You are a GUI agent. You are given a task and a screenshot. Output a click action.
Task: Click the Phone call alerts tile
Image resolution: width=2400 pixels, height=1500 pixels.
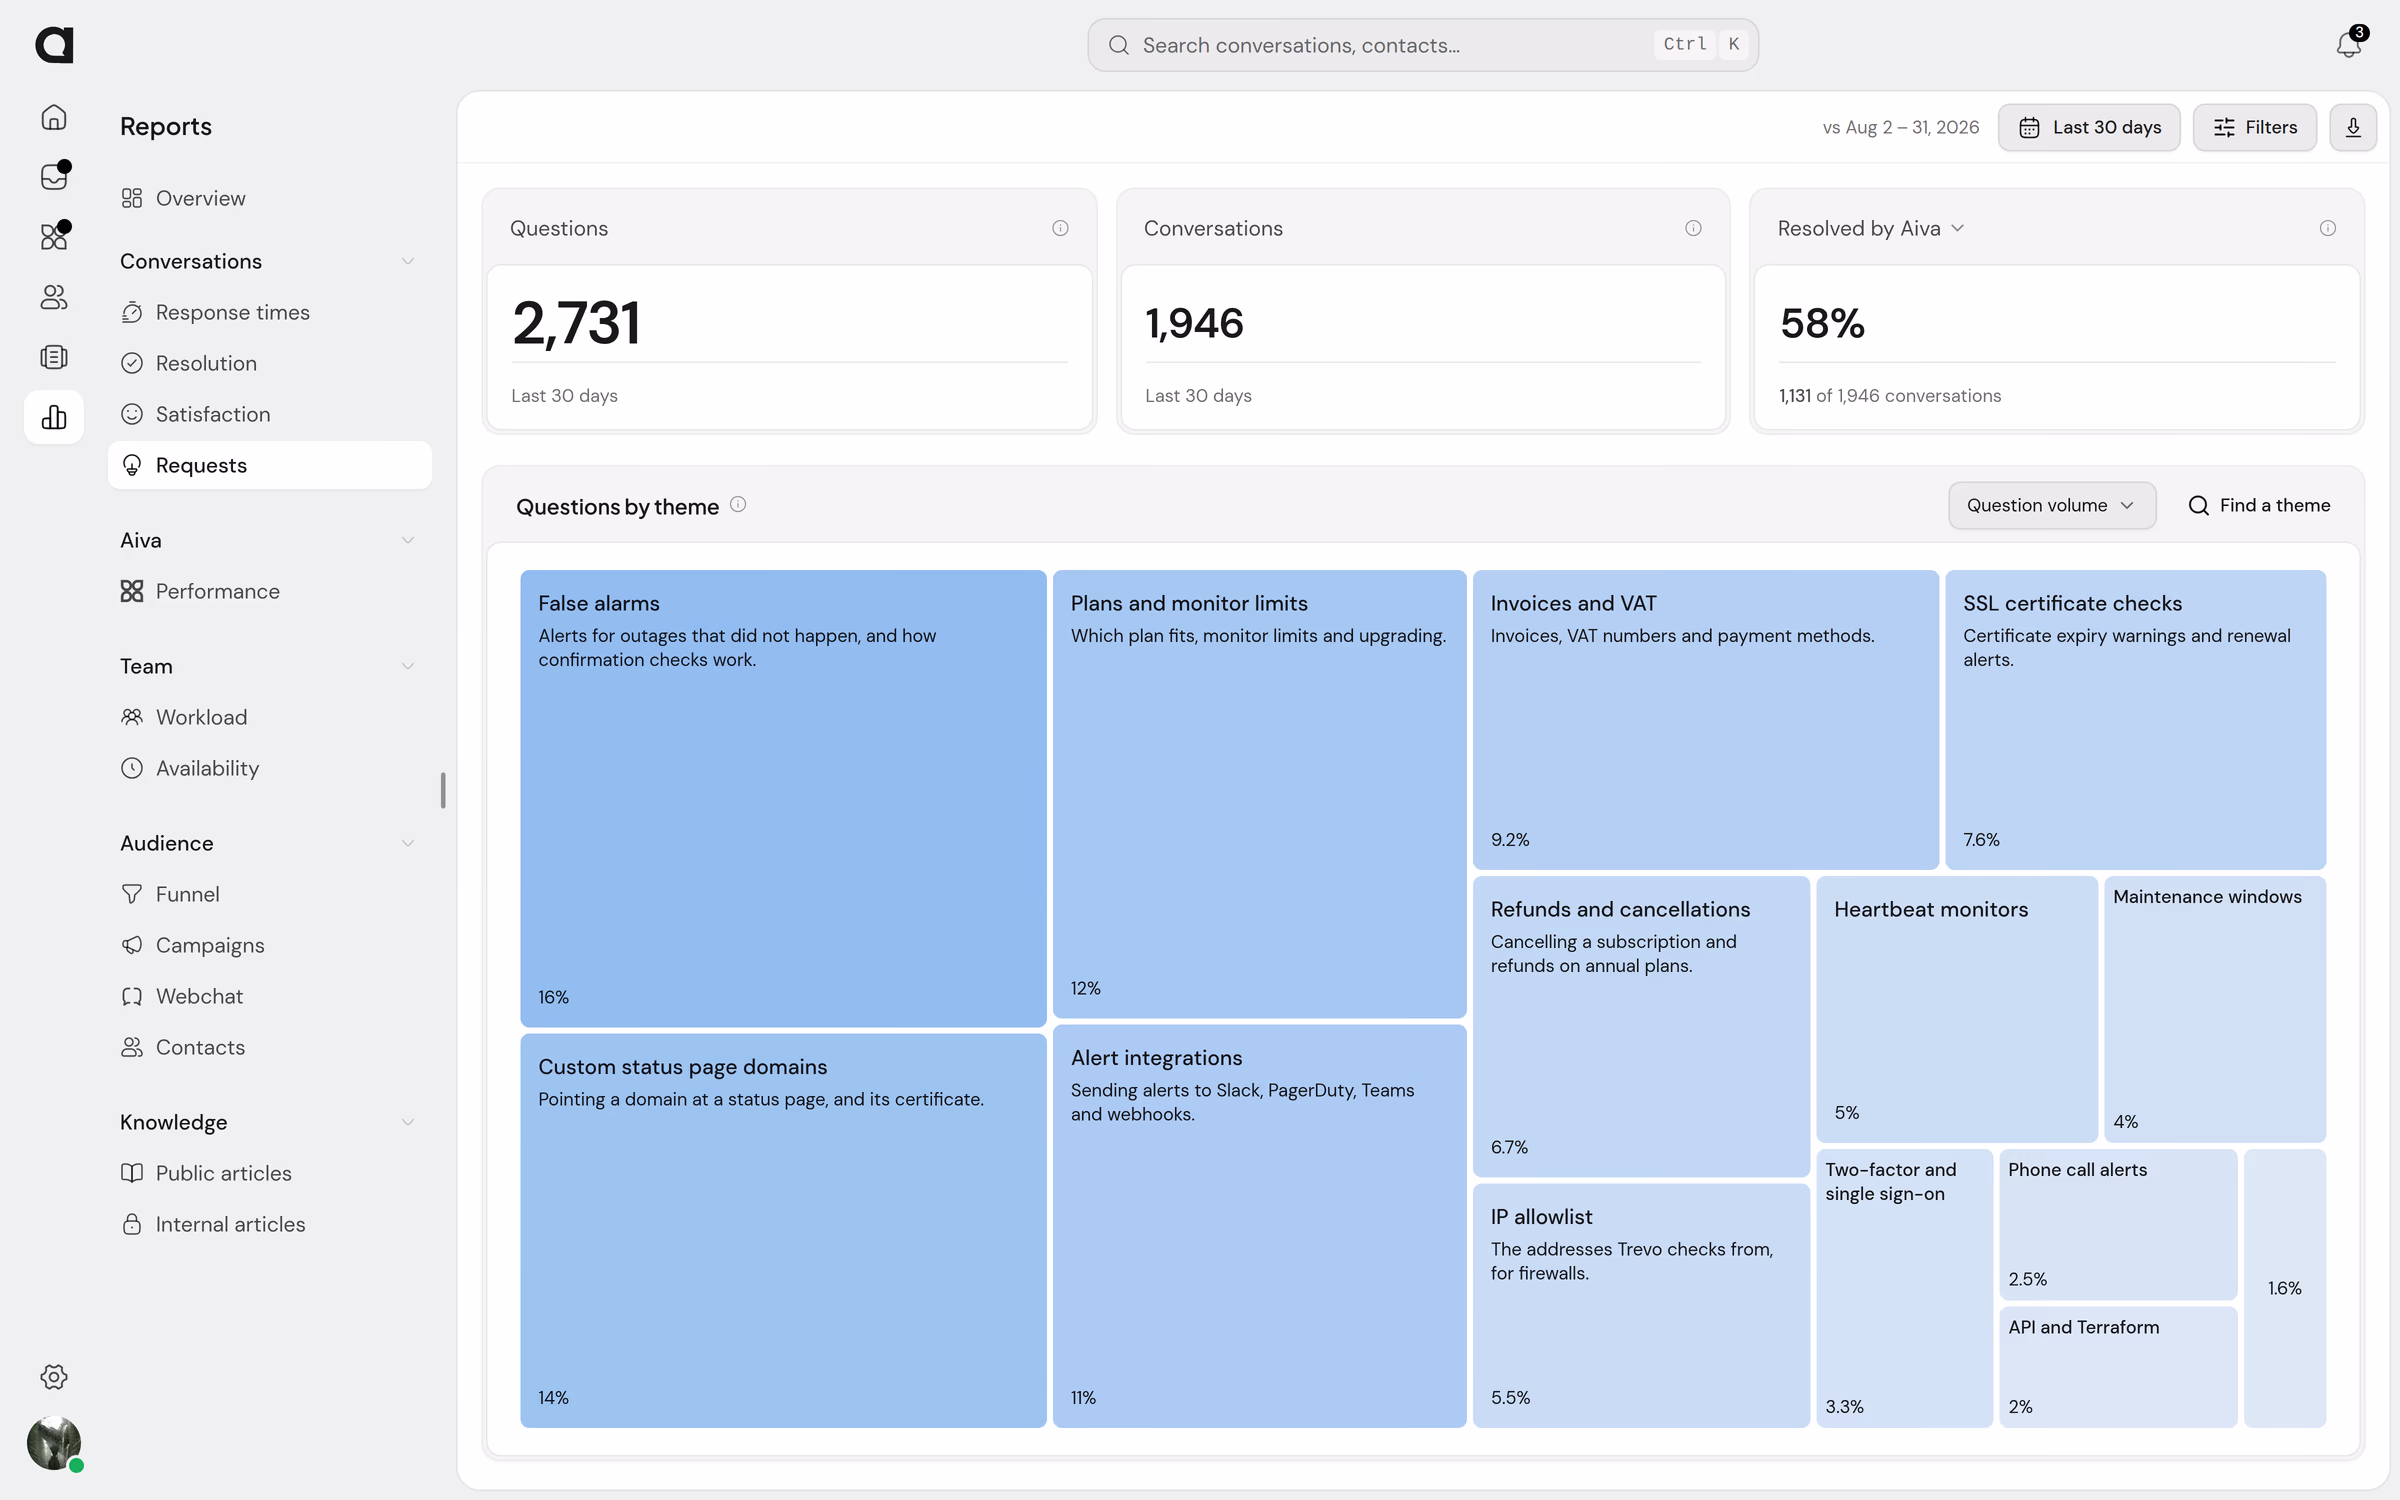2118,1224
